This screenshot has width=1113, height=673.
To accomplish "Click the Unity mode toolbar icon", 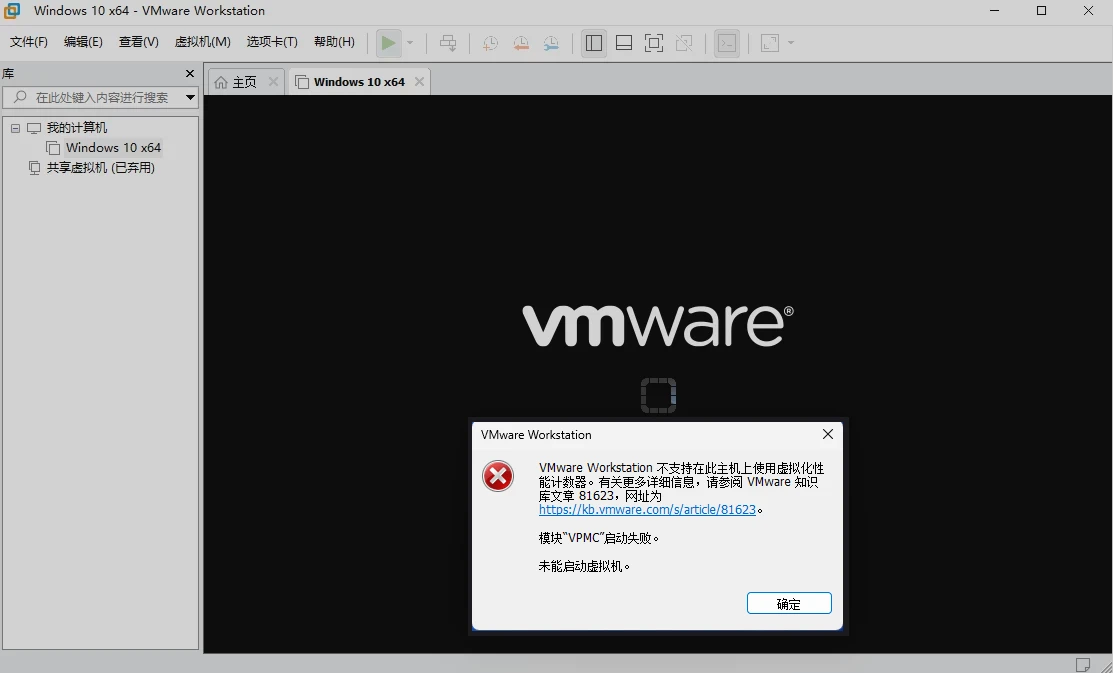I will [x=684, y=43].
